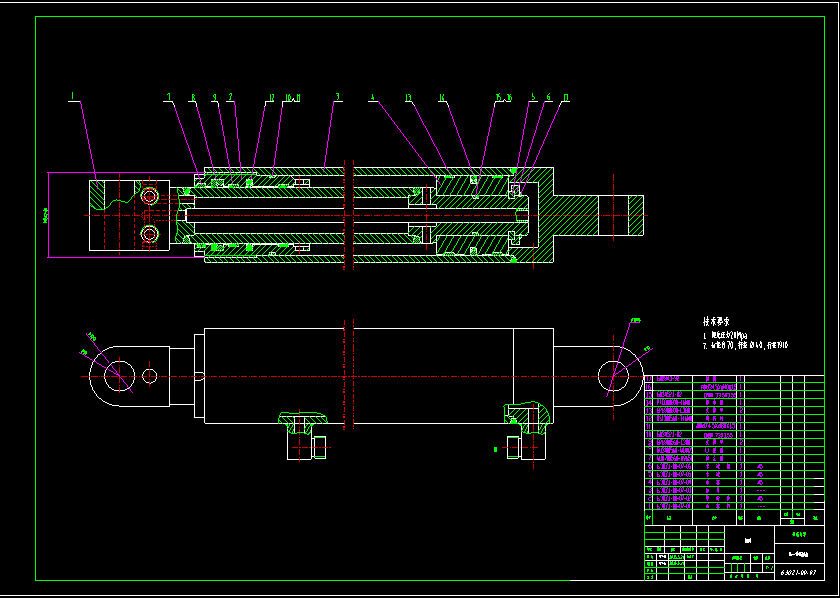The image size is (840, 598).
Task: Select balloon number 9 in the section view
Action: (215, 97)
